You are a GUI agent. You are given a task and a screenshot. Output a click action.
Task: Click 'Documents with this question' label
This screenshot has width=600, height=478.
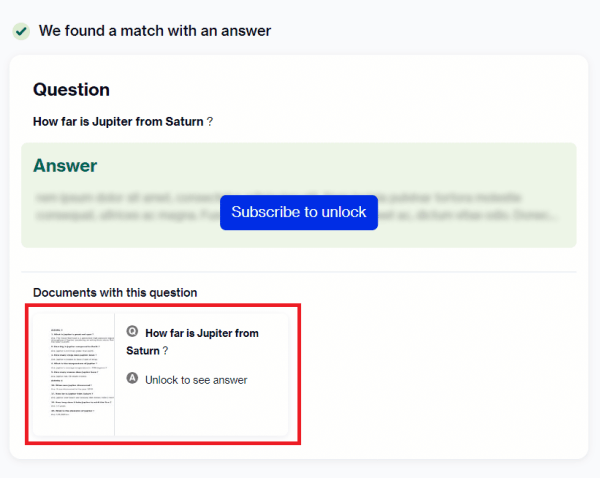pos(115,293)
